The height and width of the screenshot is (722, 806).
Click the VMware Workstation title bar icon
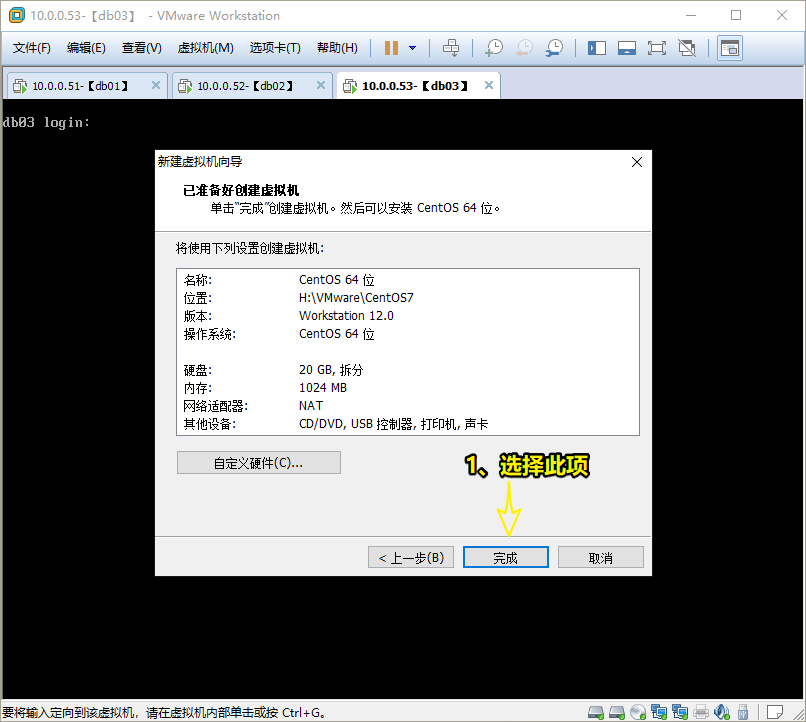[x=16, y=15]
